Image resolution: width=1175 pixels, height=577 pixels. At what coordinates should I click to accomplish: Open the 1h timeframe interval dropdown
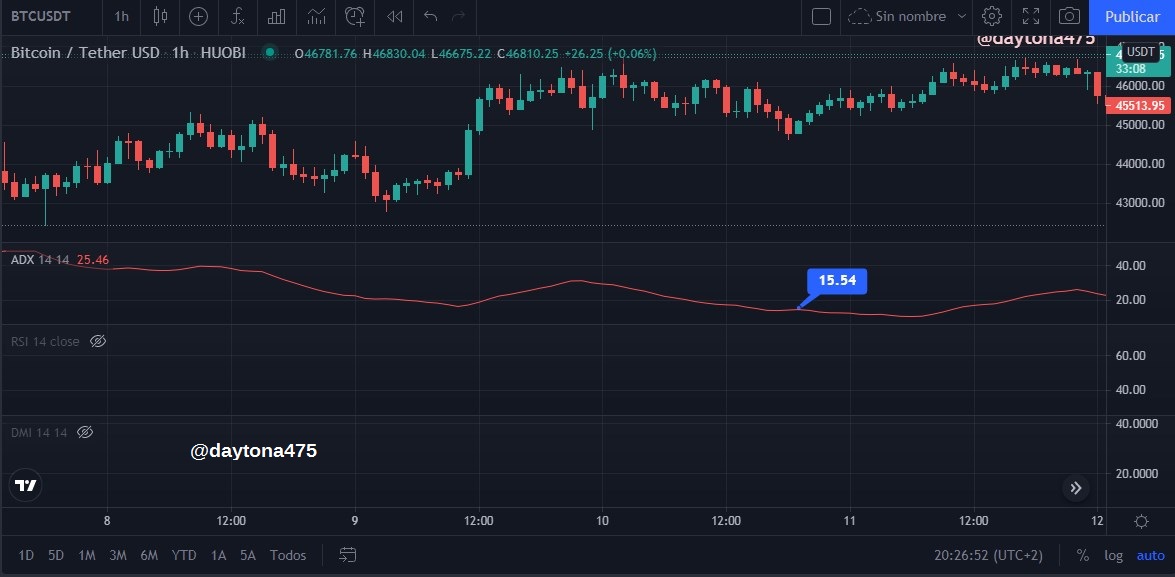click(x=121, y=16)
